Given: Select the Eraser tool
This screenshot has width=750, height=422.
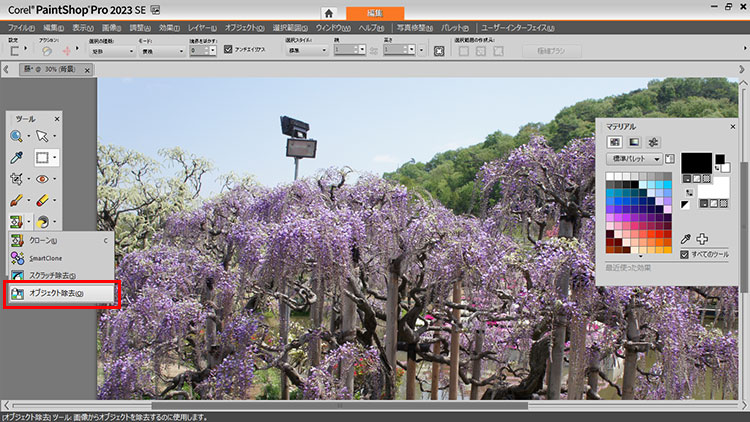Looking at the screenshot, I should 42,200.
